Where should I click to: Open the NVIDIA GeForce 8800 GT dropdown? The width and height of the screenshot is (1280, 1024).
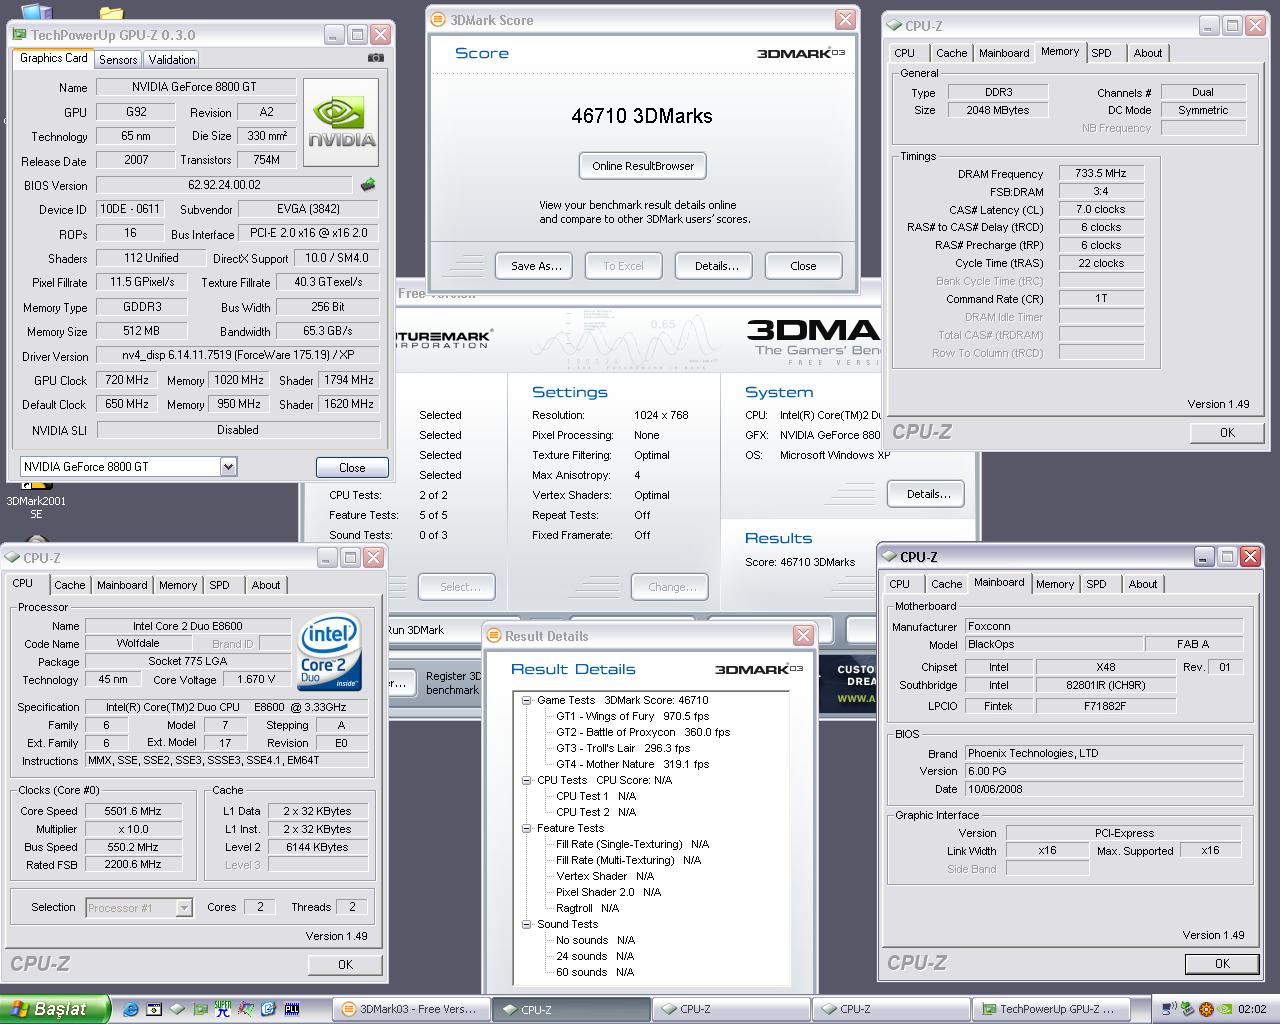[228, 466]
